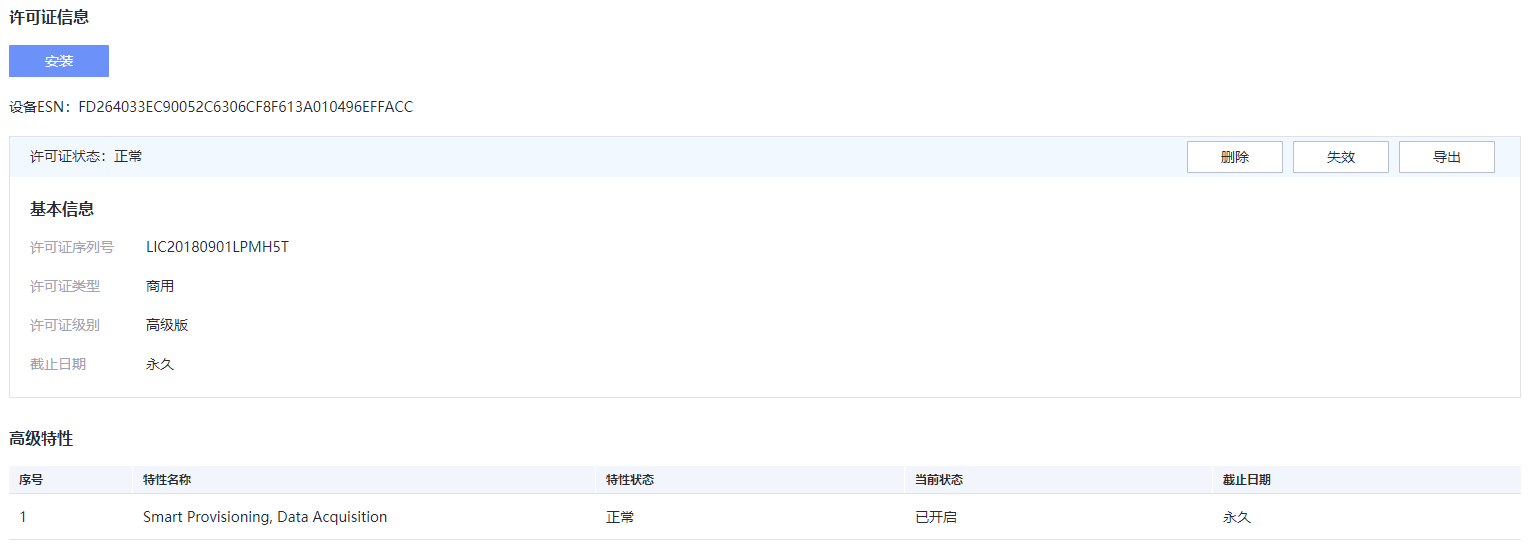Click the 许可证类型 label

[65, 286]
